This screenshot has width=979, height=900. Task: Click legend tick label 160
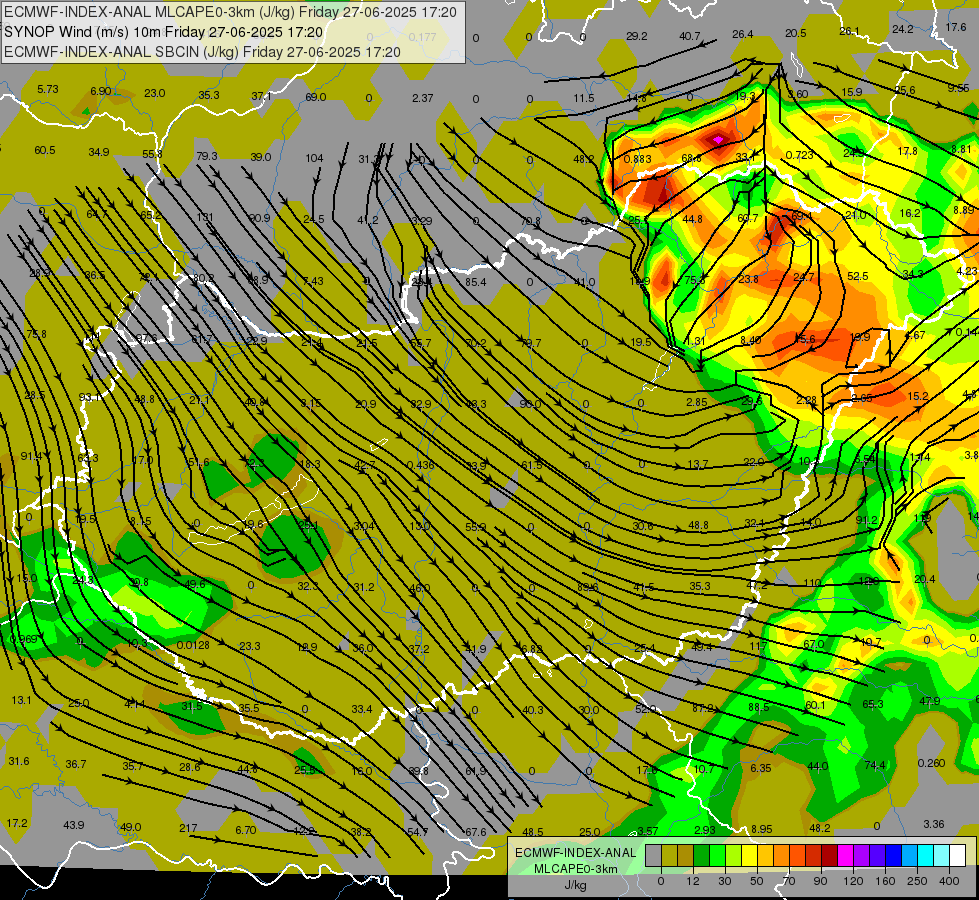pyautogui.click(x=885, y=881)
